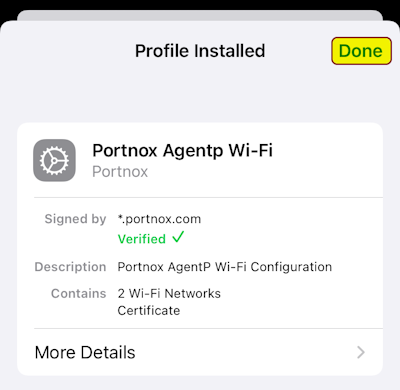Image resolution: width=400 pixels, height=390 pixels.
Task: Click the Description label
Action: (x=70, y=267)
